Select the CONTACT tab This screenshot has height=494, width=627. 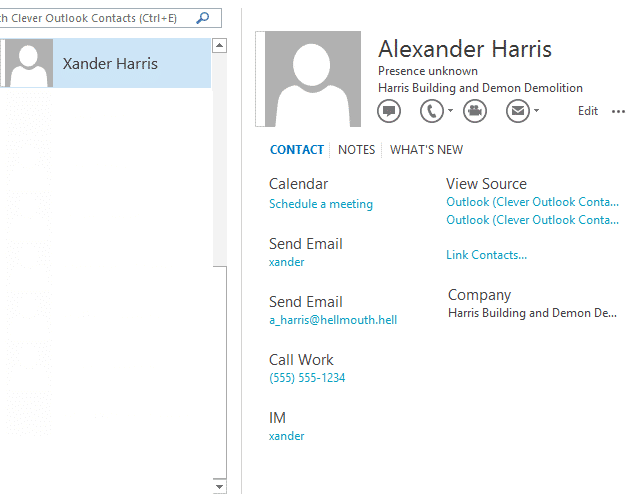296,150
